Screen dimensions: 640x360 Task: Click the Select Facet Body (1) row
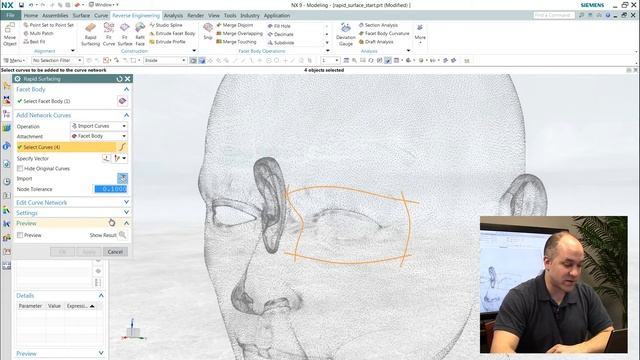coord(67,101)
